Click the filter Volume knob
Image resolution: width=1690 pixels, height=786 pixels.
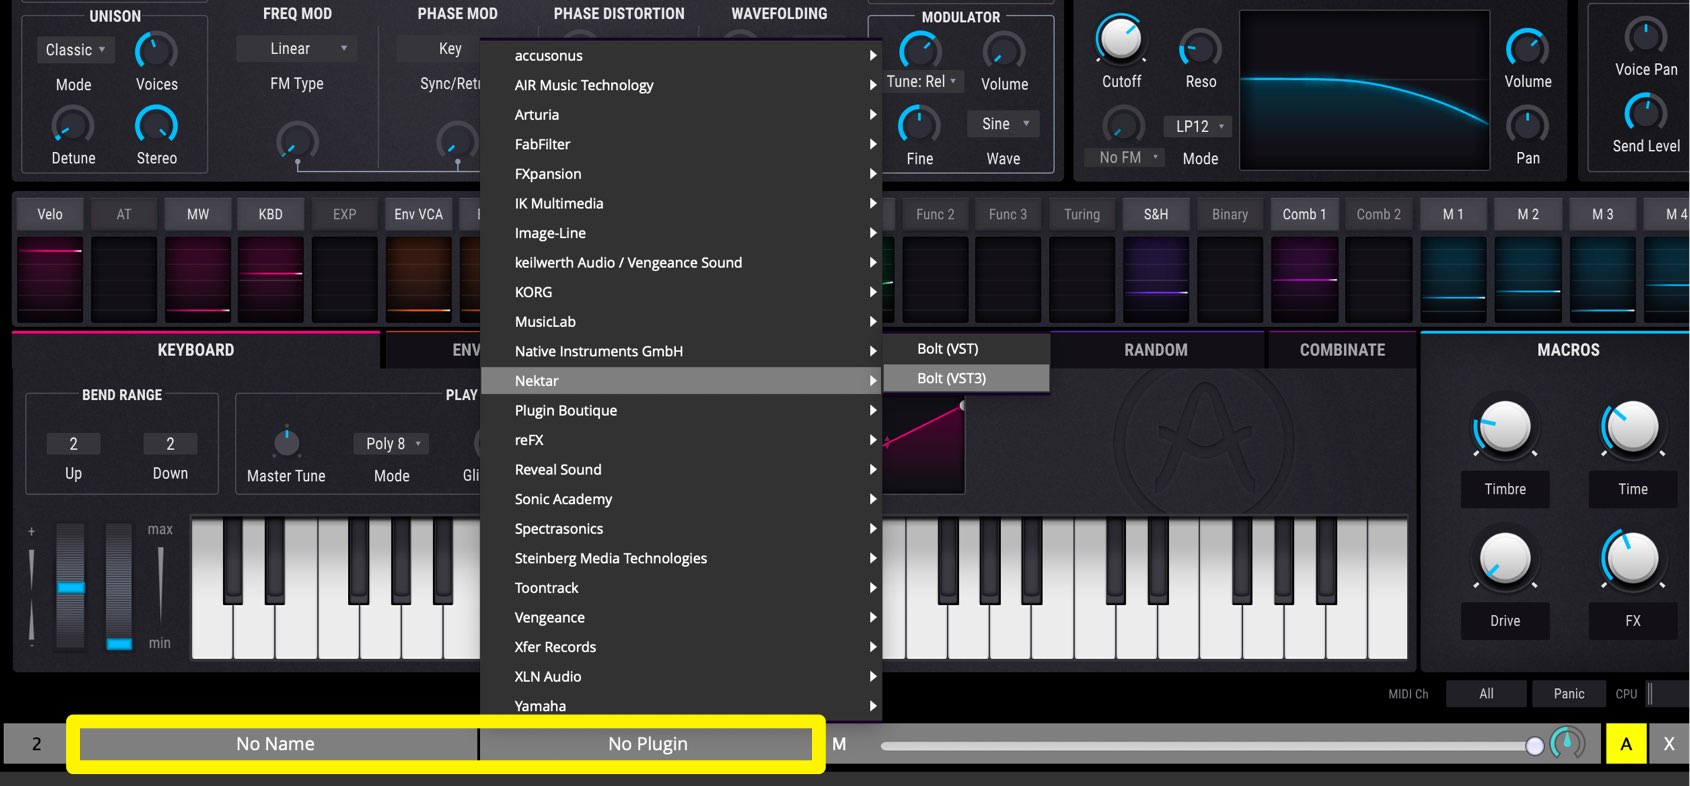tap(1527, 48)
